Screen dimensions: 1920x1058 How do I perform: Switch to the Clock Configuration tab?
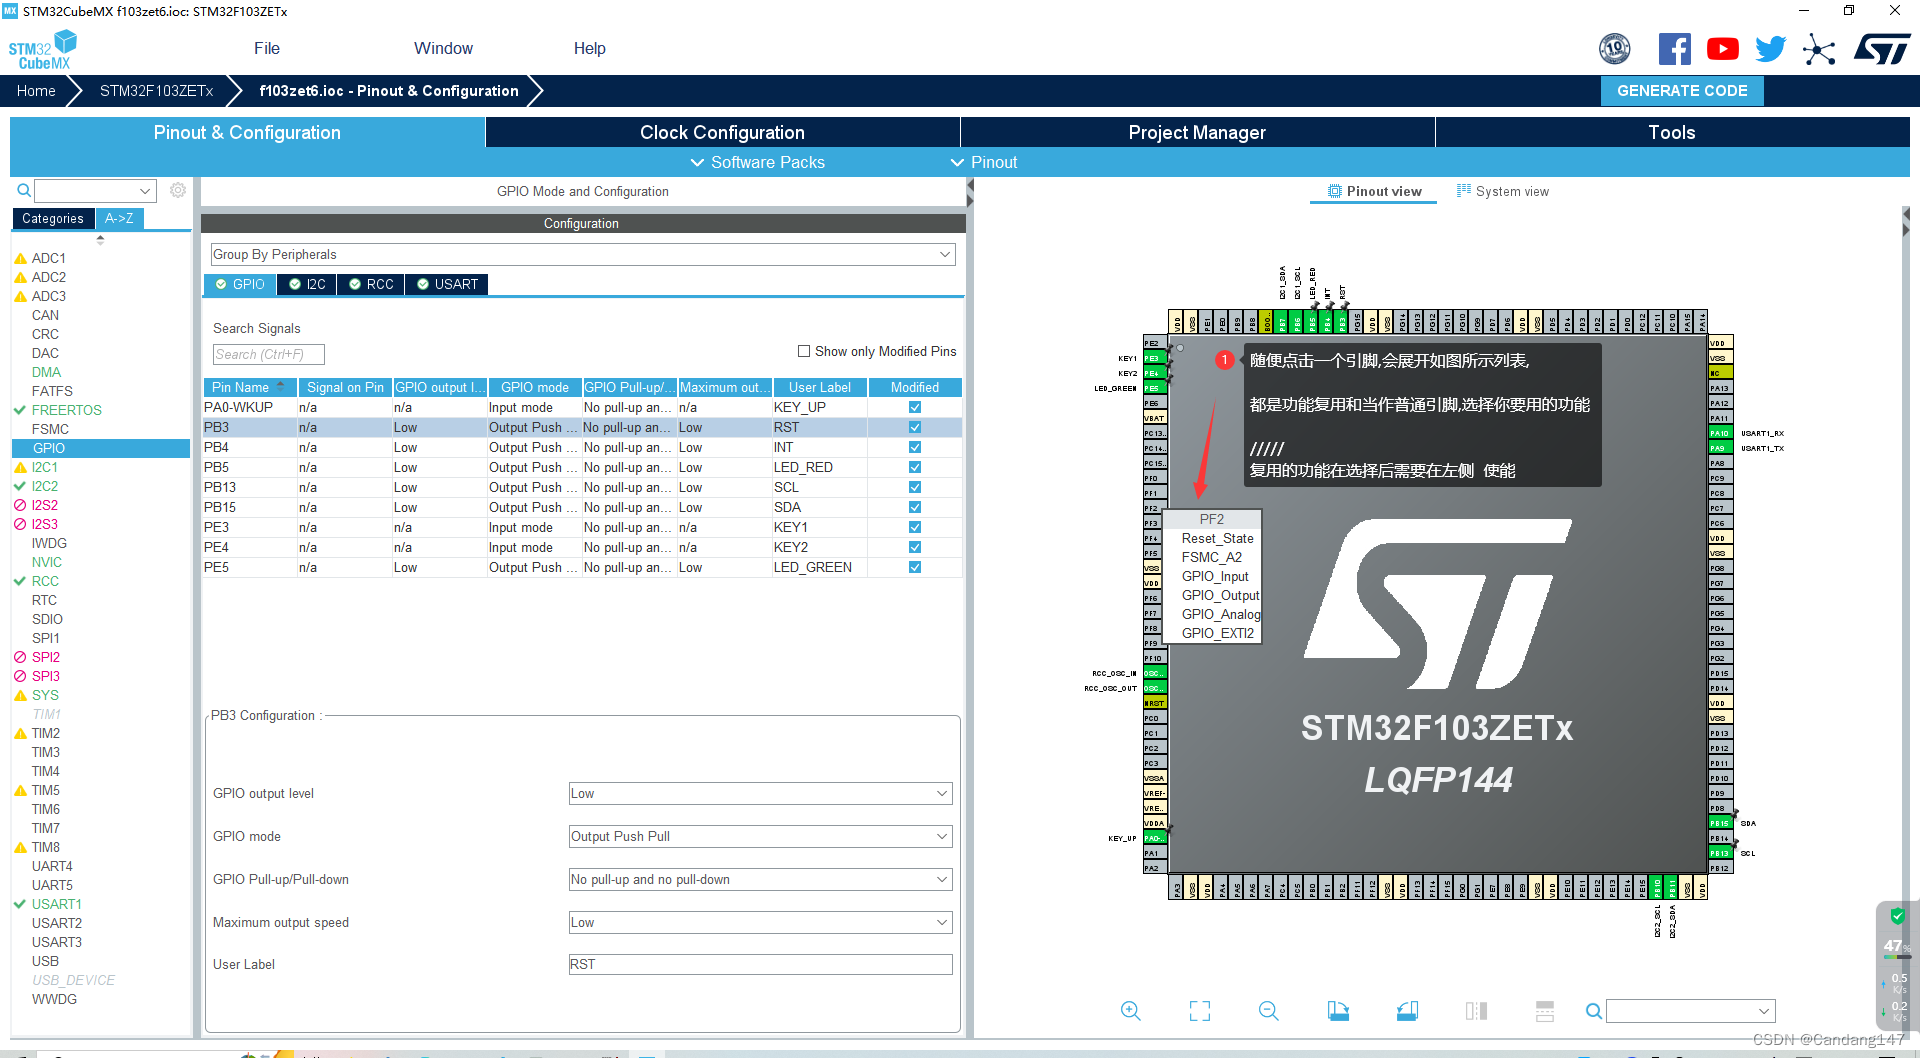(722, 132)
